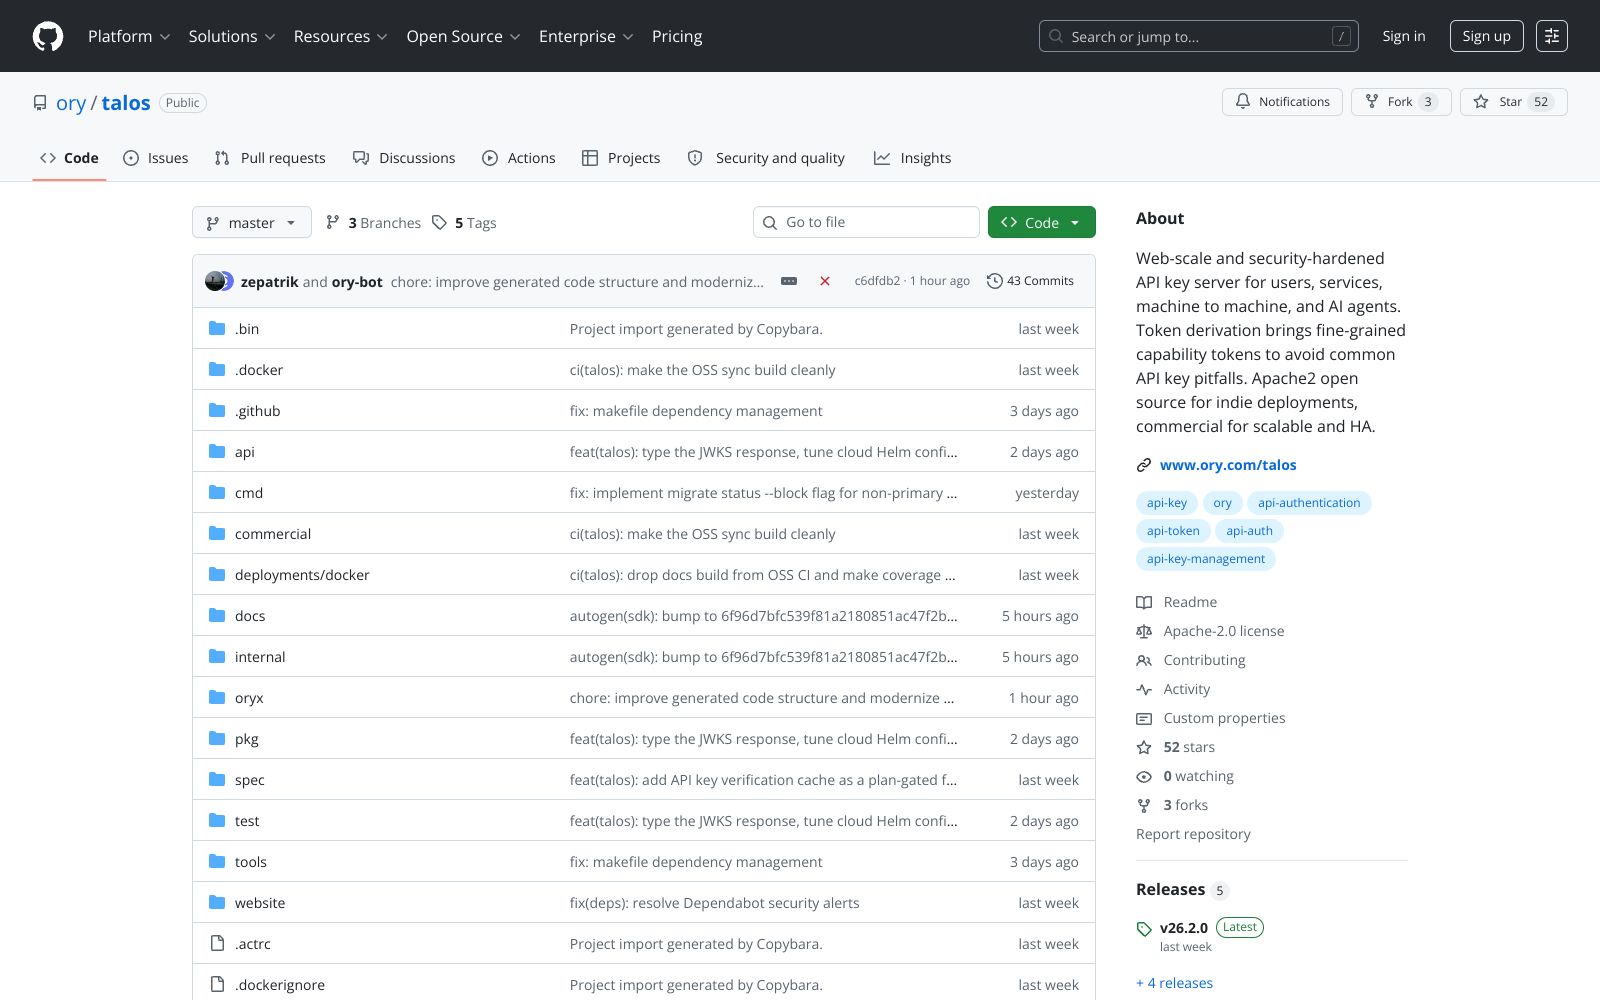The height and width of the screenshot is (1000, 1600).
Task: Click the zepatrik avatar in commit row
Action: 214,281
